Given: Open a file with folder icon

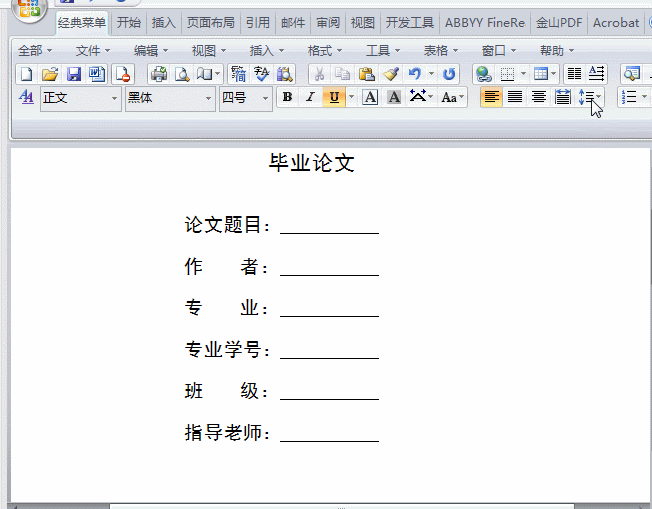Looking at the screenshot, I should pos(50,74).
